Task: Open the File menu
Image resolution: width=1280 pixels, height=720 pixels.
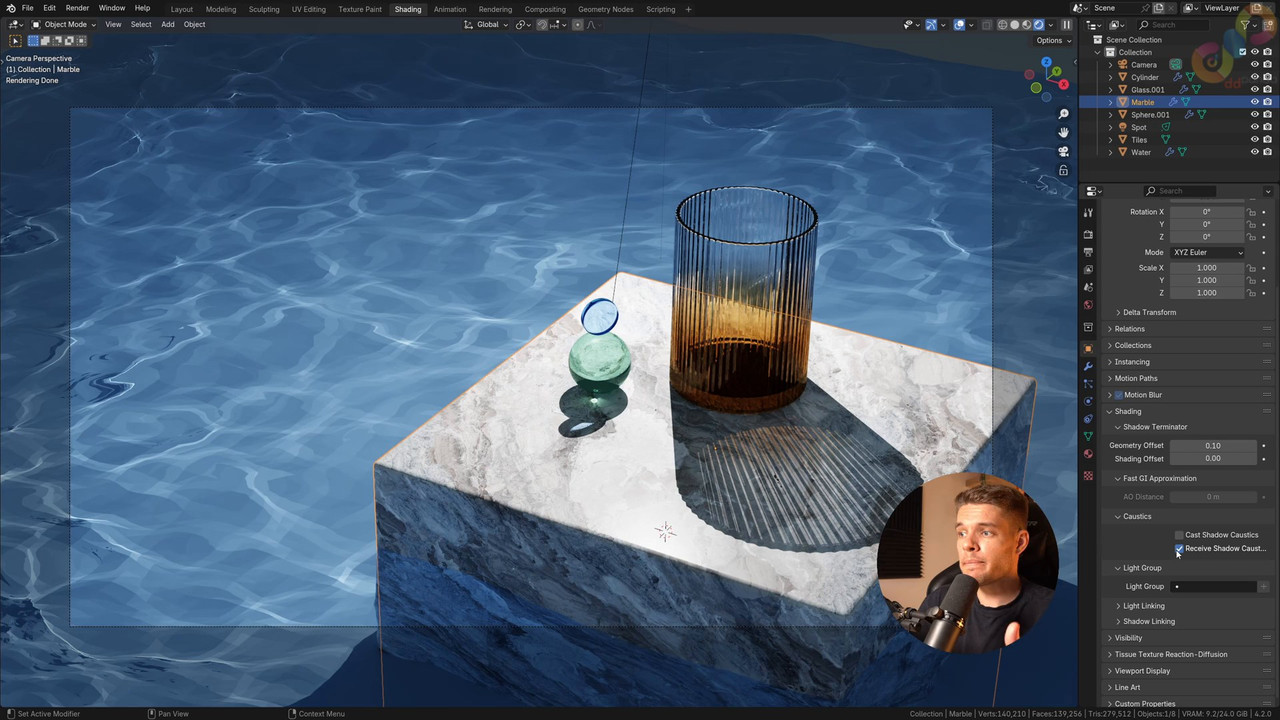Action: (x=27, y=8)
